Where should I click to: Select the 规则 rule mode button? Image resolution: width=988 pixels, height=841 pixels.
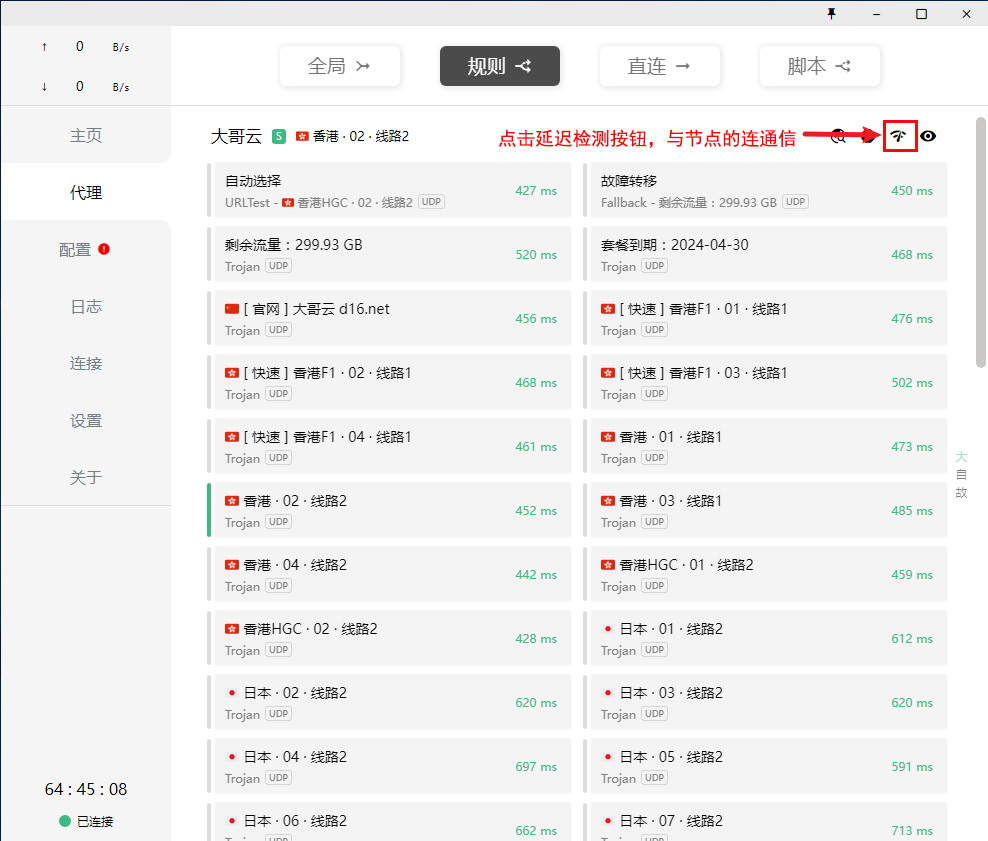tap(499, 66)
